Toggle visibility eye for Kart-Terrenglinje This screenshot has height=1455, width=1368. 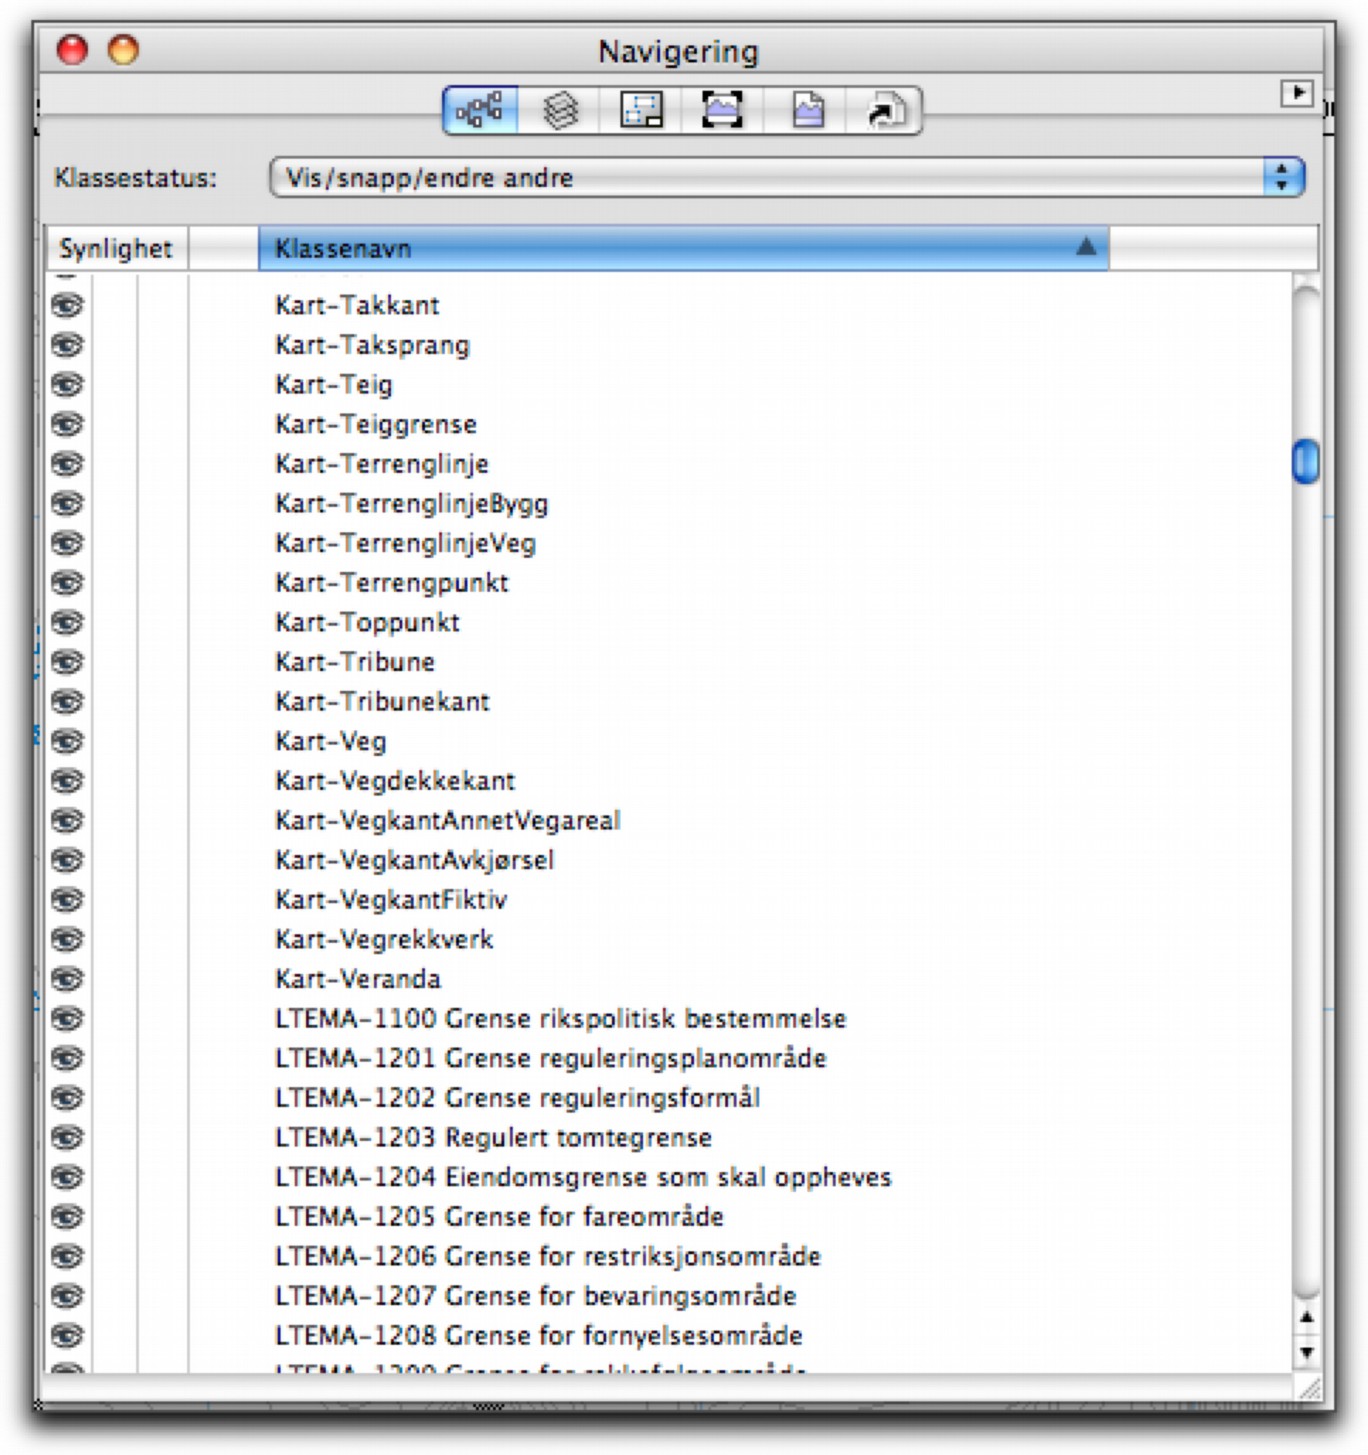[x=67, y=464]
